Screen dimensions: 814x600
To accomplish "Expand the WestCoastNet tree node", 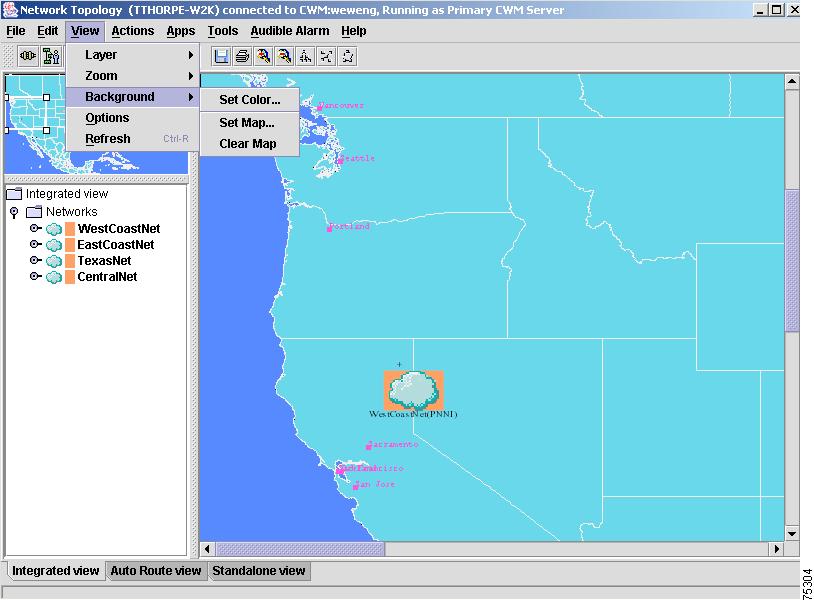I will point(35,228).
